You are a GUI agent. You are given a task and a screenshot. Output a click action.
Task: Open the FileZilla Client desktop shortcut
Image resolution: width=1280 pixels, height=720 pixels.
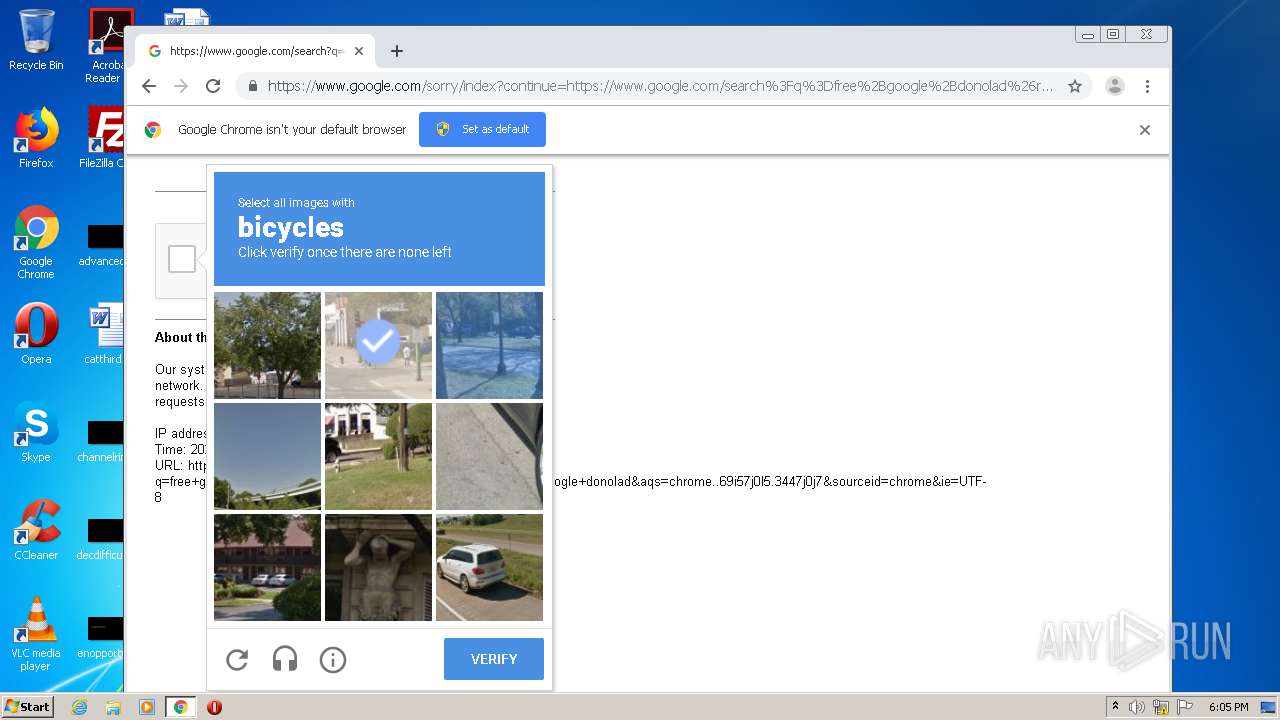[105, 138]
